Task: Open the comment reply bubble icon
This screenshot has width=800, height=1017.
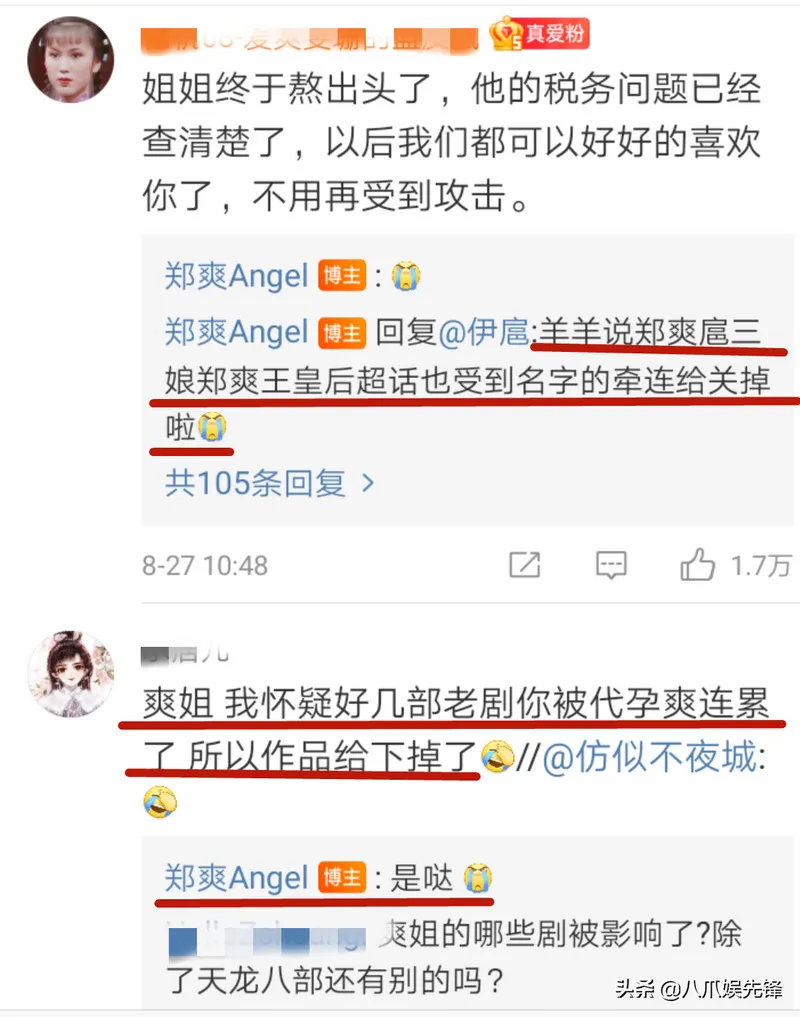Action: click(x=611, y=565)
